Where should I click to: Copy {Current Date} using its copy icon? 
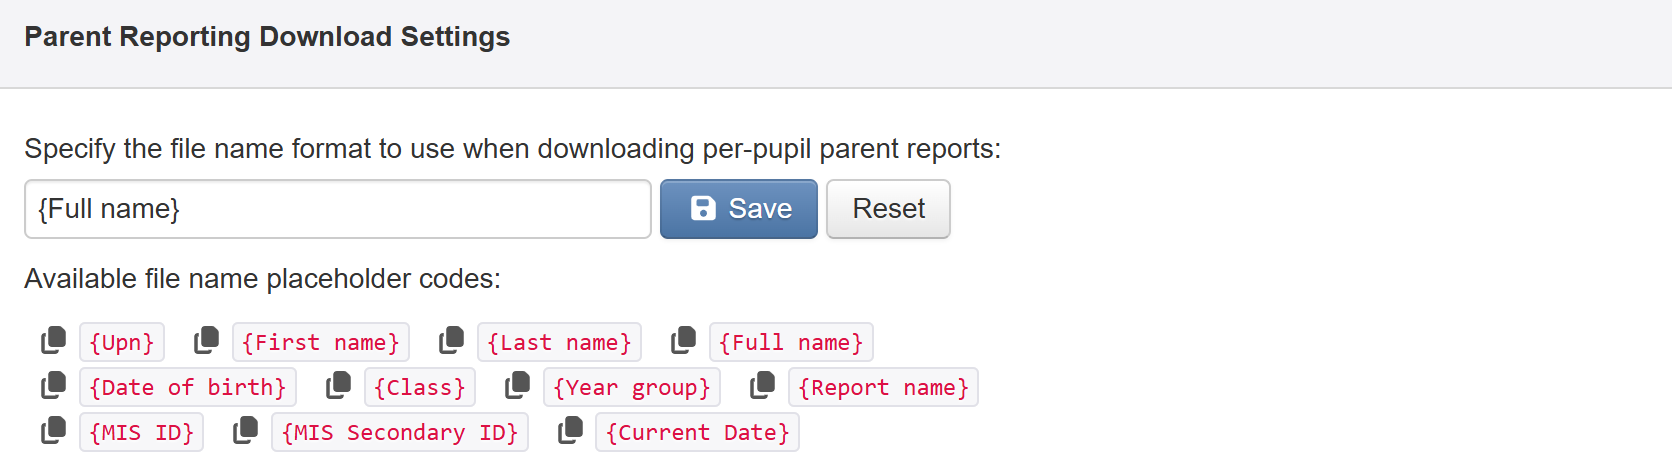coord(570,431)
